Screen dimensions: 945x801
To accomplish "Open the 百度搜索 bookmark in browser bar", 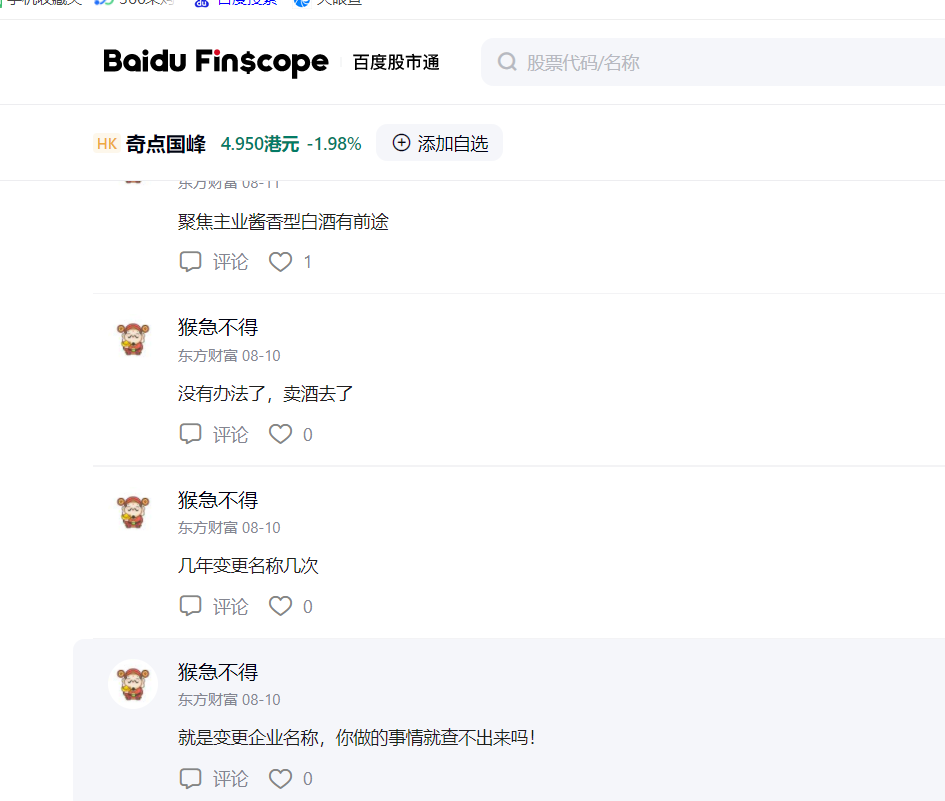I will (236, 4).
